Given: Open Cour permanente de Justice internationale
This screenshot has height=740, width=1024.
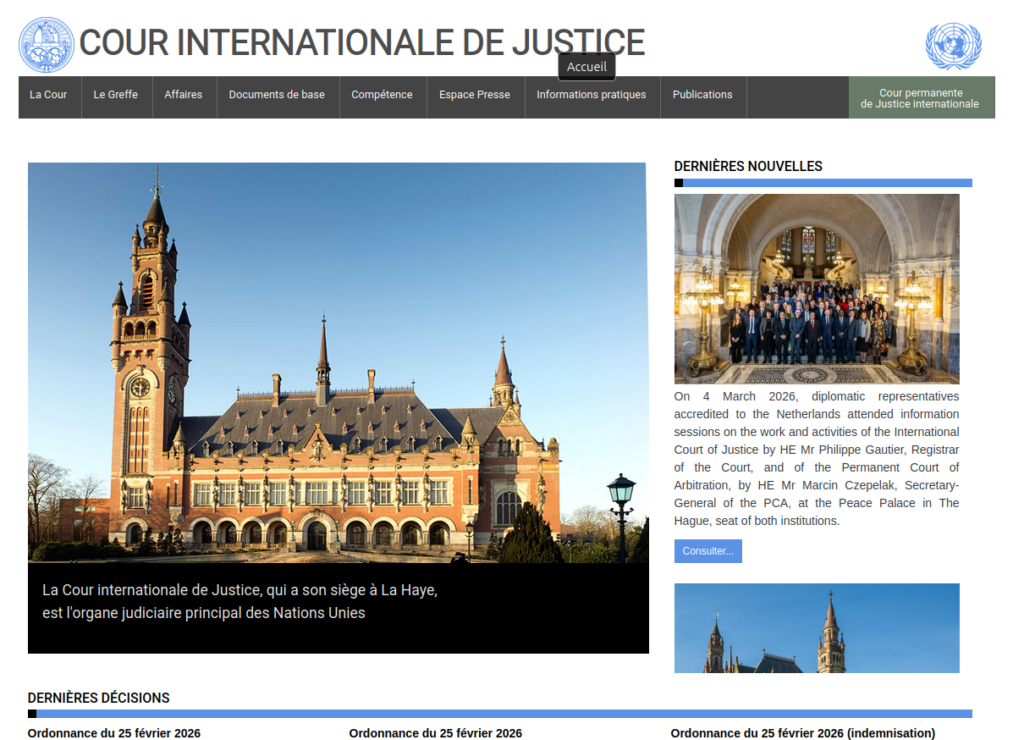Looking at the screenshot, I should [920, 98].
